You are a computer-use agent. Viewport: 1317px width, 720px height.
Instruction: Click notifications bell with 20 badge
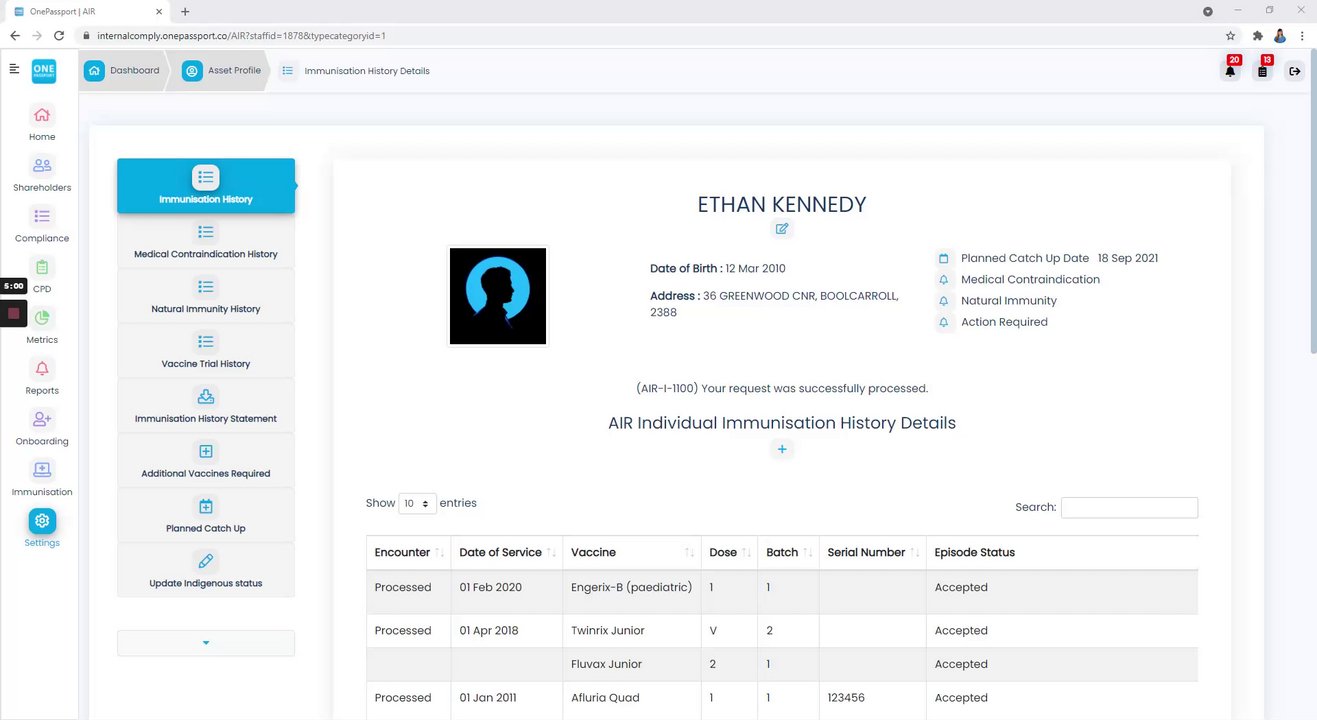pyautogui.click(x=1230, y=71)
